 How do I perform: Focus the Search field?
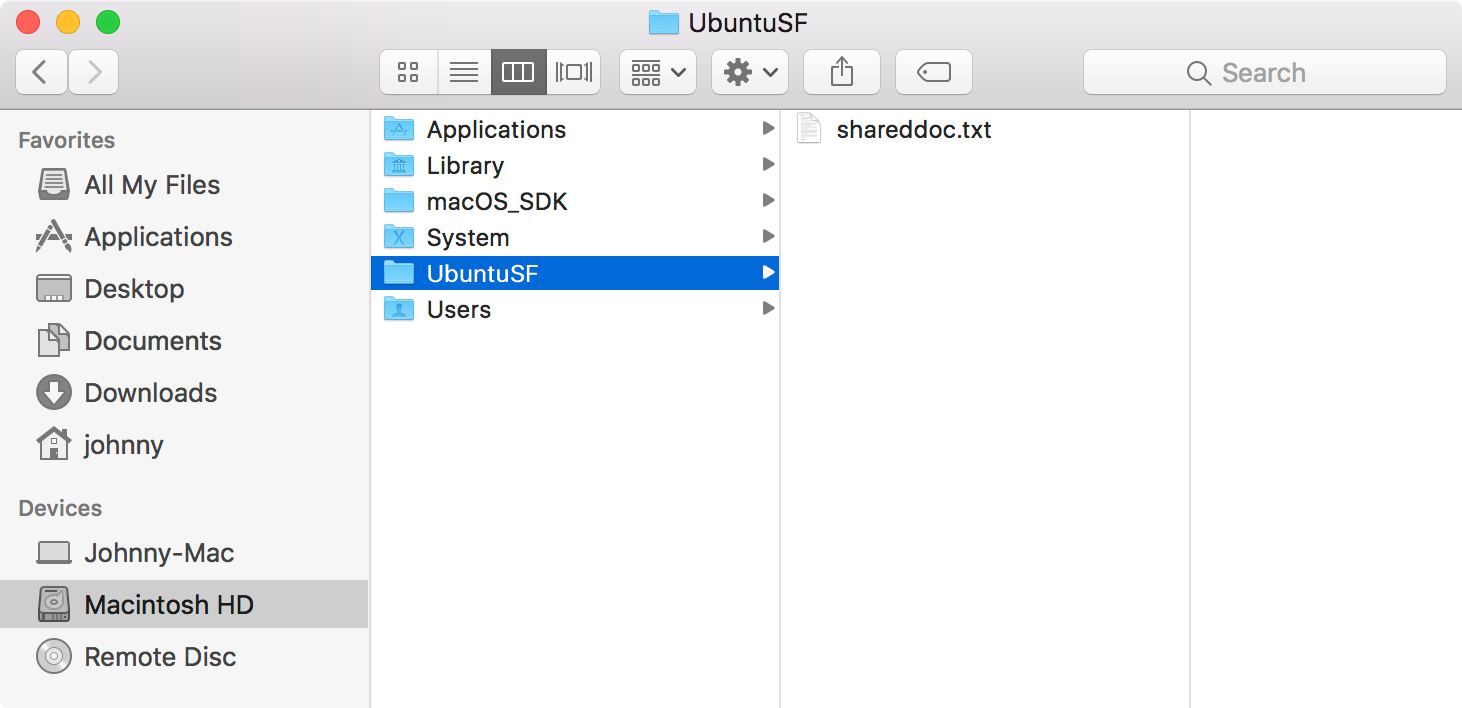[x=1265, y=72]
